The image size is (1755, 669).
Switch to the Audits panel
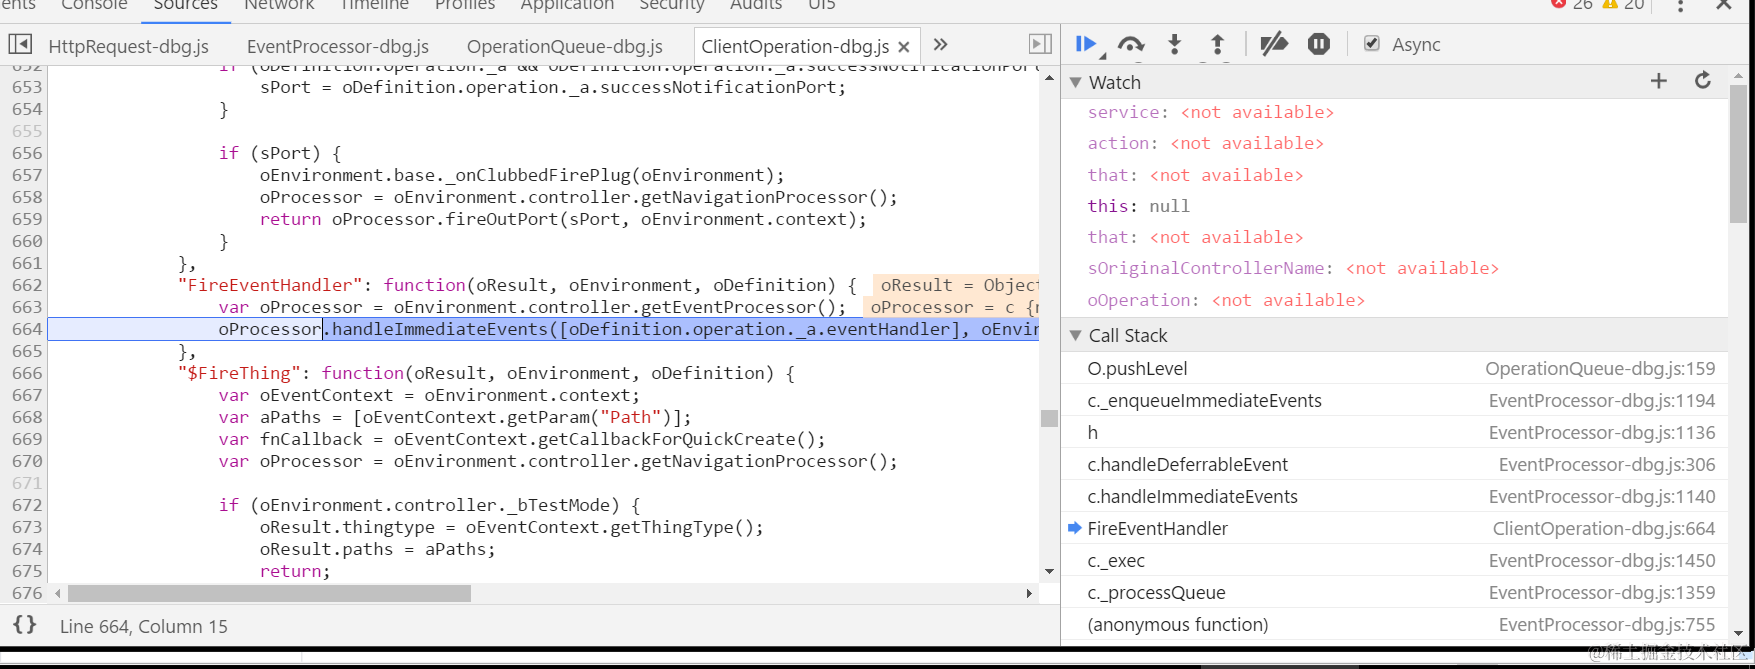click(x=756, y=5)
